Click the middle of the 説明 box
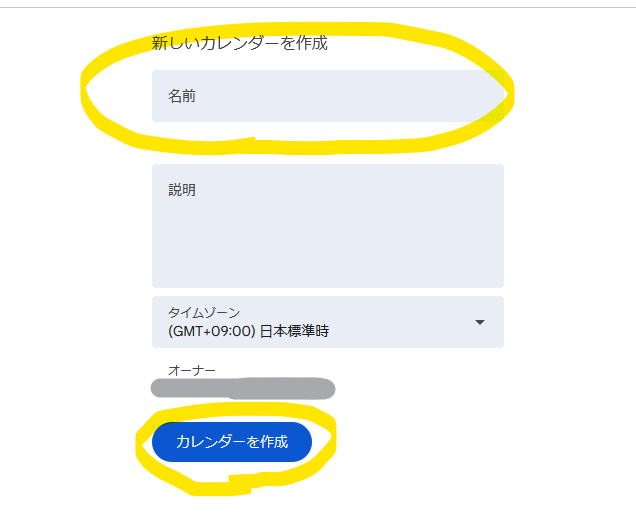The image size is (636, 527). pyautogui.click(x=328, y=226)
